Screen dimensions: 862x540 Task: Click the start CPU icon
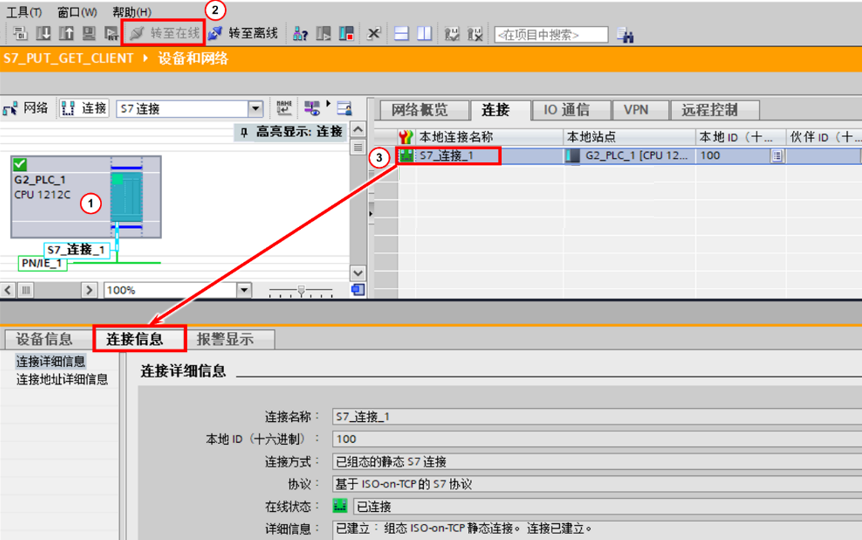(323, 34)
